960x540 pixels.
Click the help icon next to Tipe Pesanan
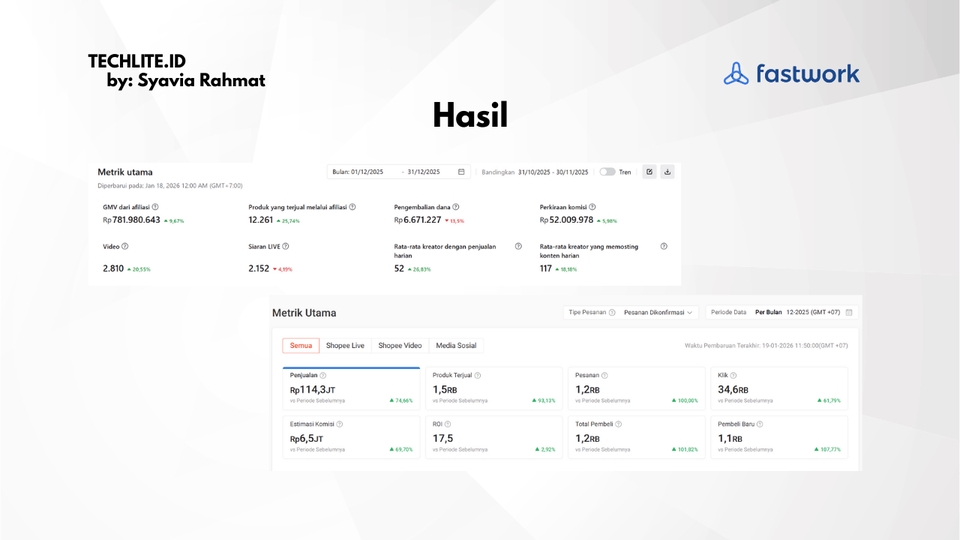tap(612, 313)
